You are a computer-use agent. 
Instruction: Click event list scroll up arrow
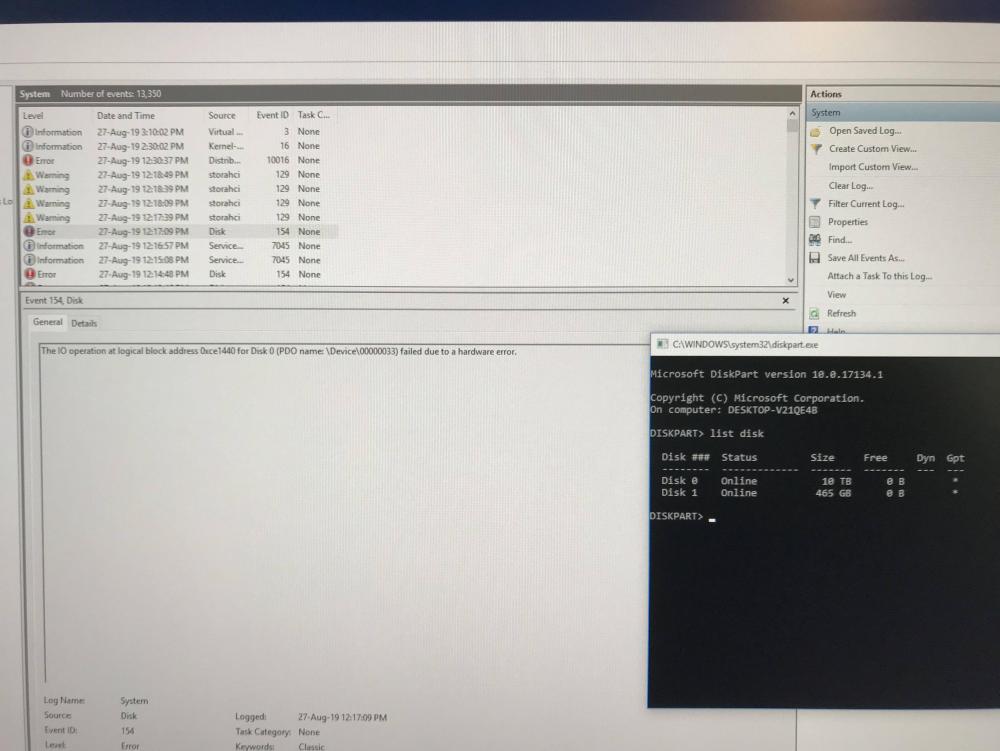792,113
